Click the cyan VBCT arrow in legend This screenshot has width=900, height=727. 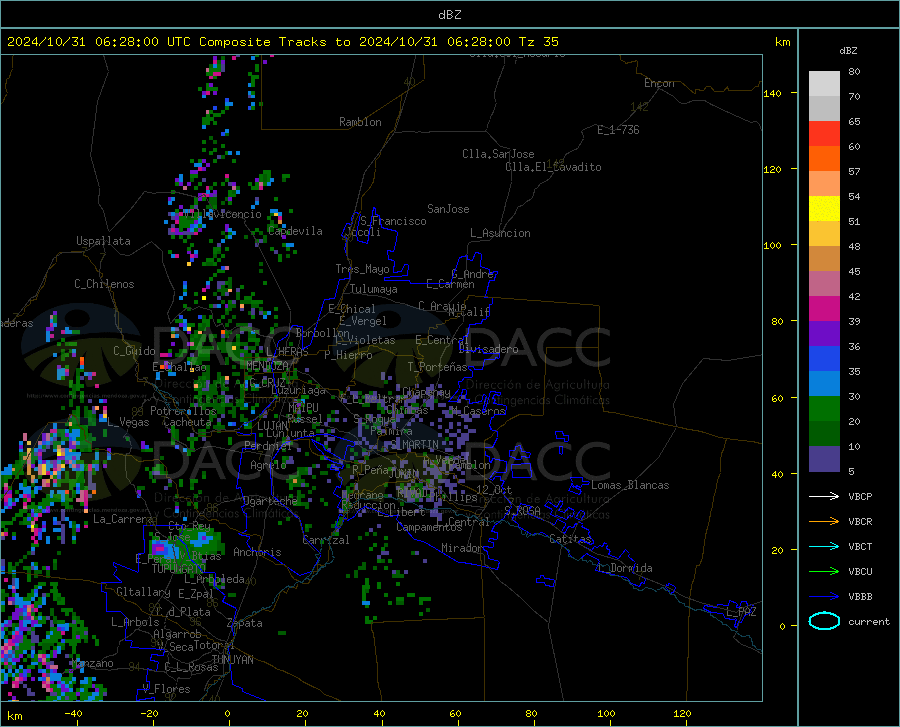tap(824, 546)
